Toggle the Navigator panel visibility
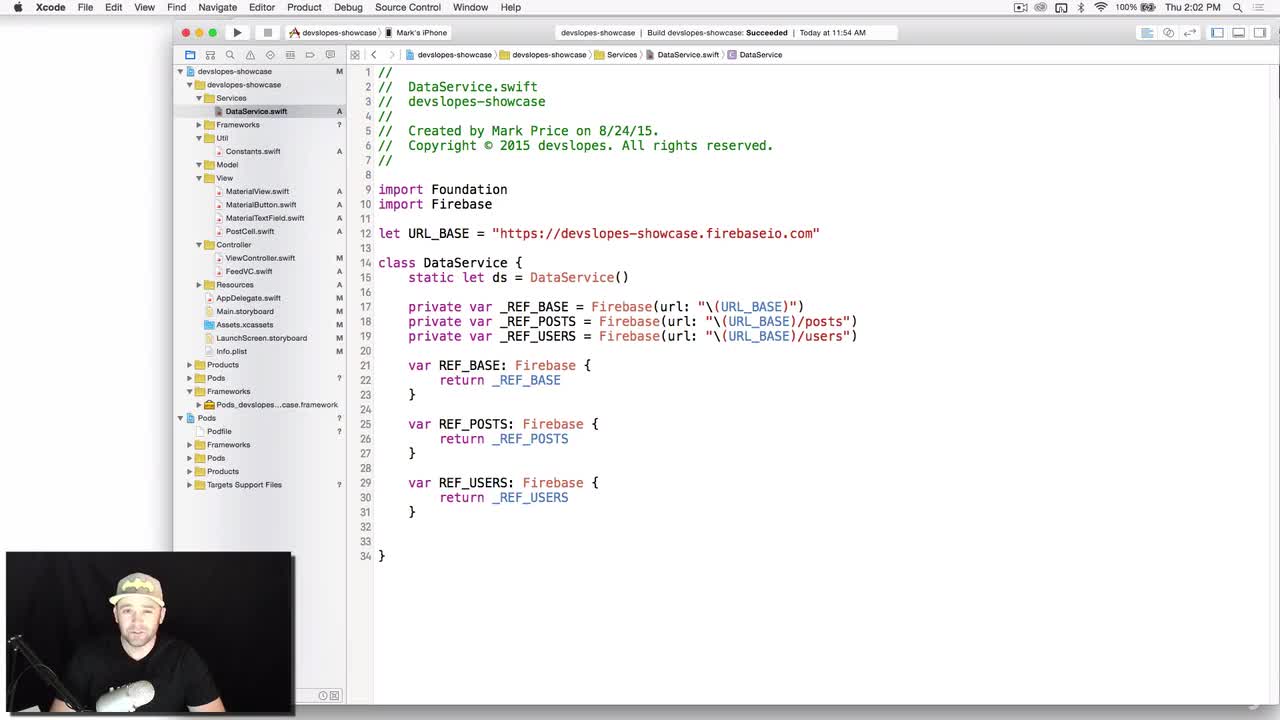The height and width of the screenshot is (720, 1280). pyautogui.click(x=1217, y=32)
